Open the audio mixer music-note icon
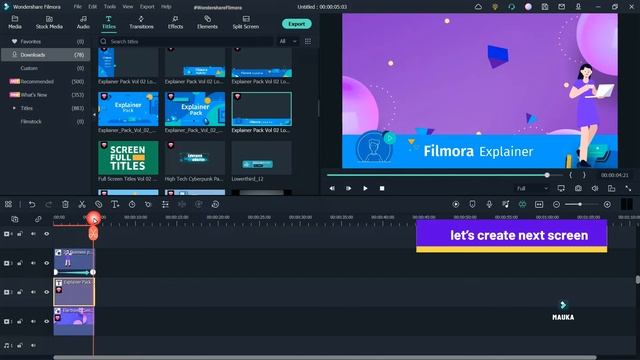Viewport: 640px width, 360px height. [x=506, y=204]
